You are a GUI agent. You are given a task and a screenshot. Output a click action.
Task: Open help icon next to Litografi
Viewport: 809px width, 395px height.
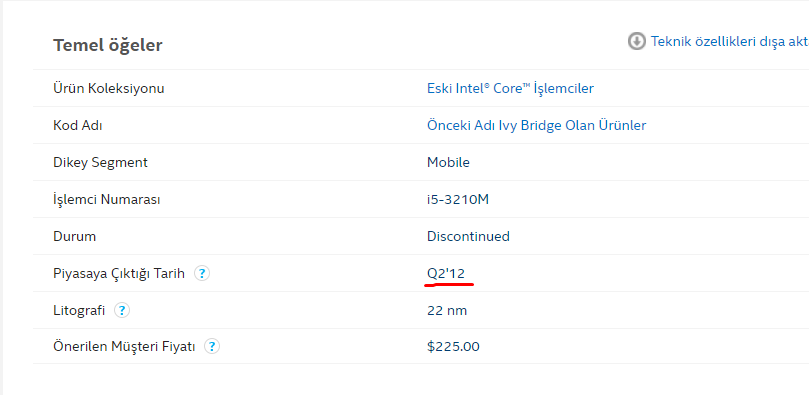(122, 310)
